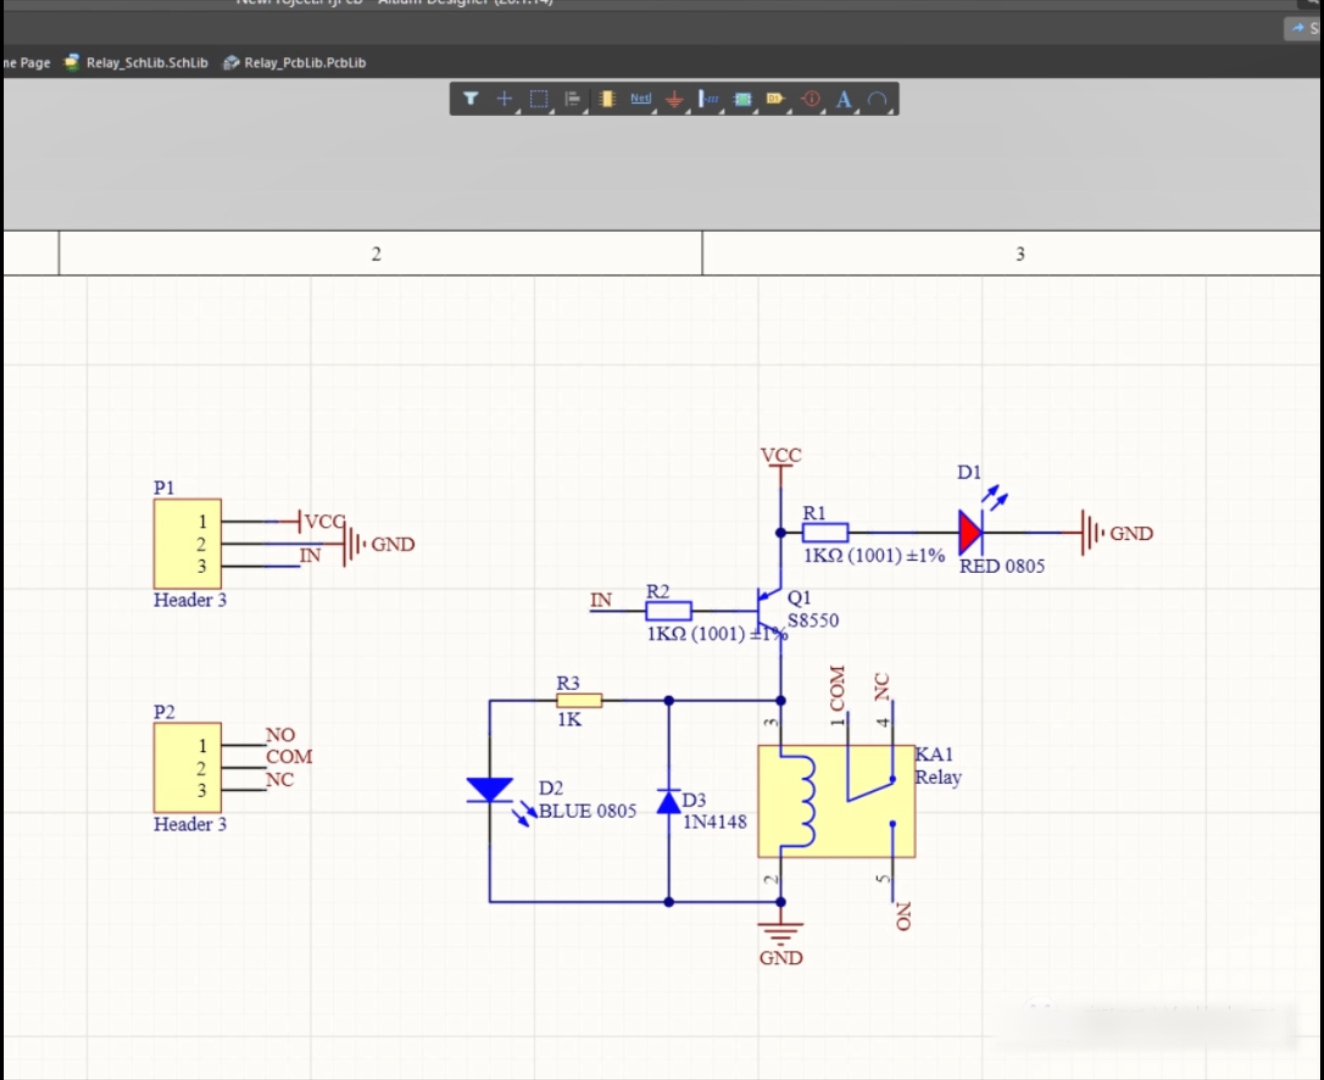Select the Net Label placement tool
Viewport: 1324px width, 1080px height.
click(x=640, y=99)
